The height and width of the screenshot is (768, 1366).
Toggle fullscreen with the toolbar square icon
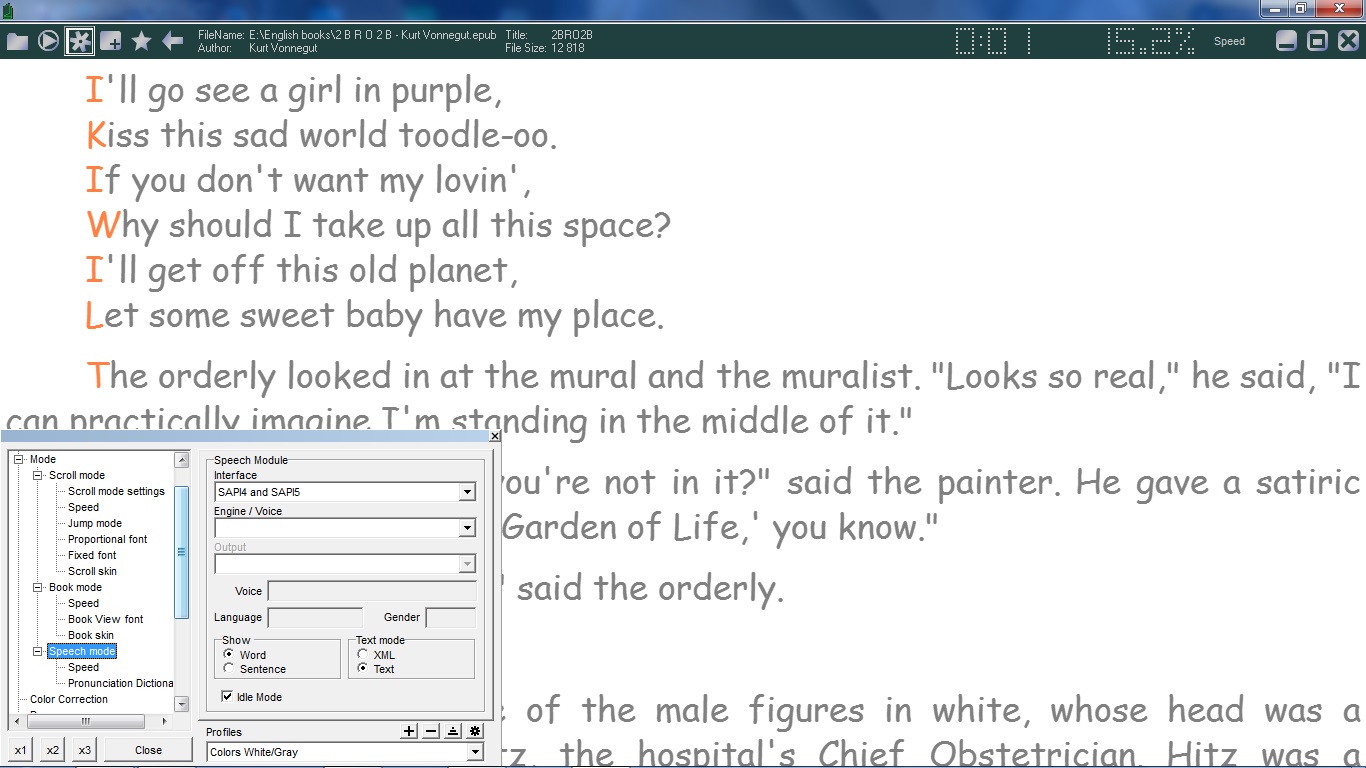pyautogui.click(x=1318, y=41)
